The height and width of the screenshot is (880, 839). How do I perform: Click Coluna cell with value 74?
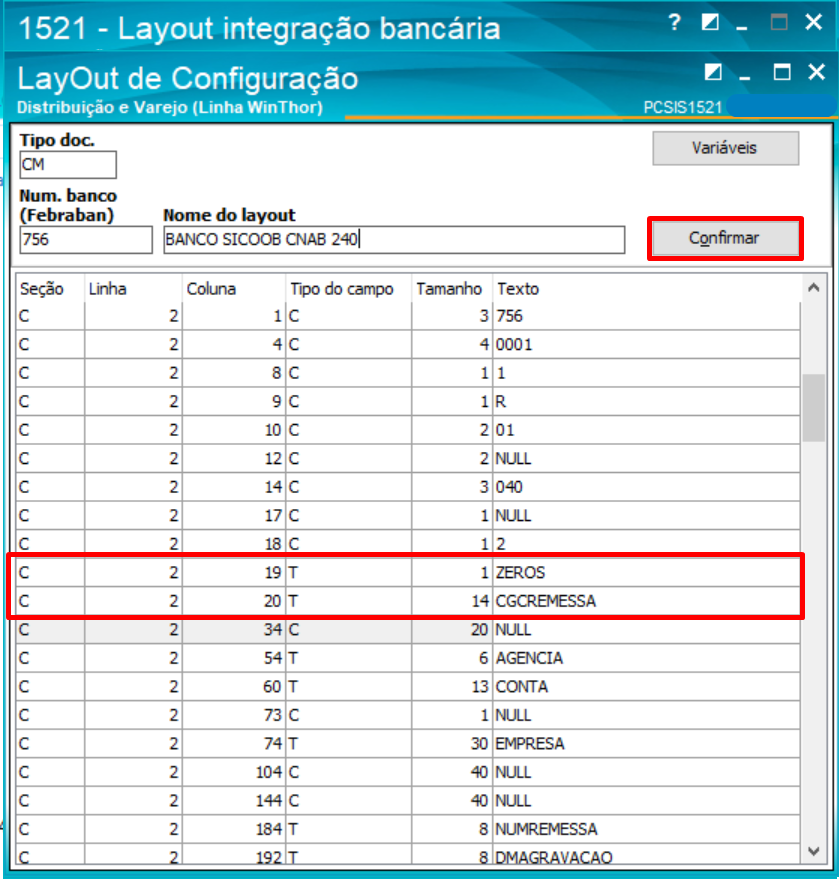[233, 744]
